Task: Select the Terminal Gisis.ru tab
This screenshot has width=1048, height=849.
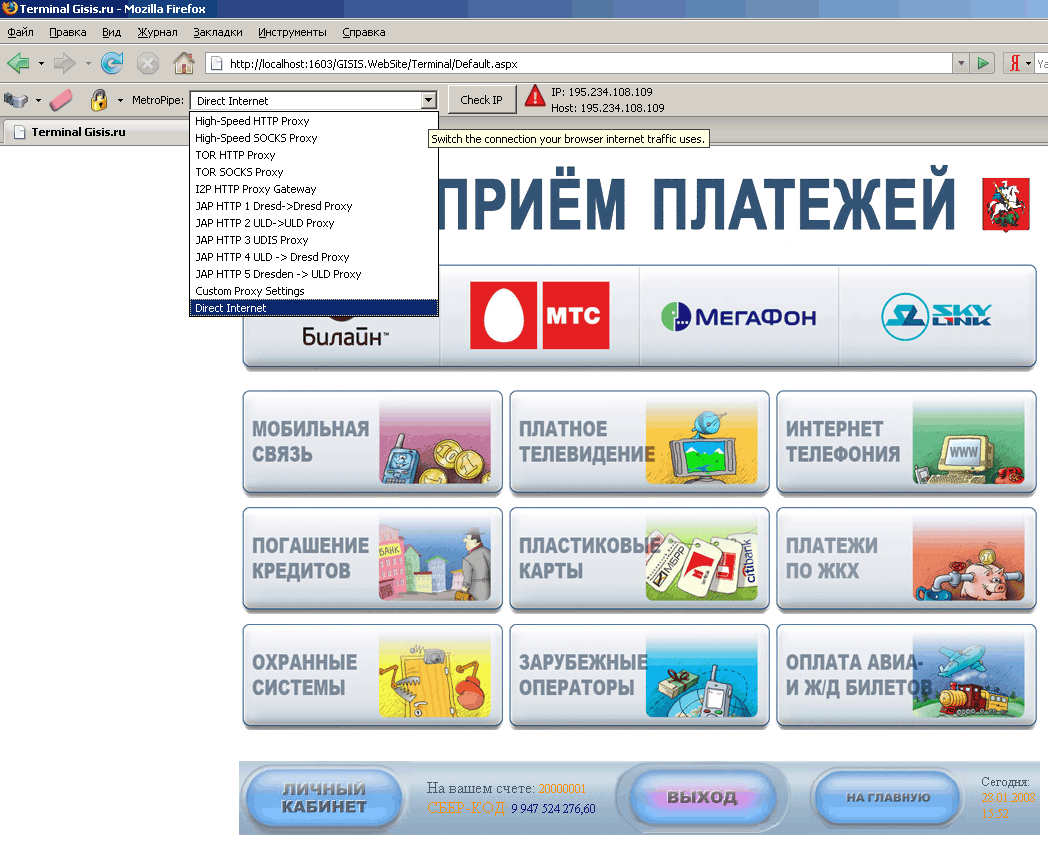Action: (x=98, y=132)
